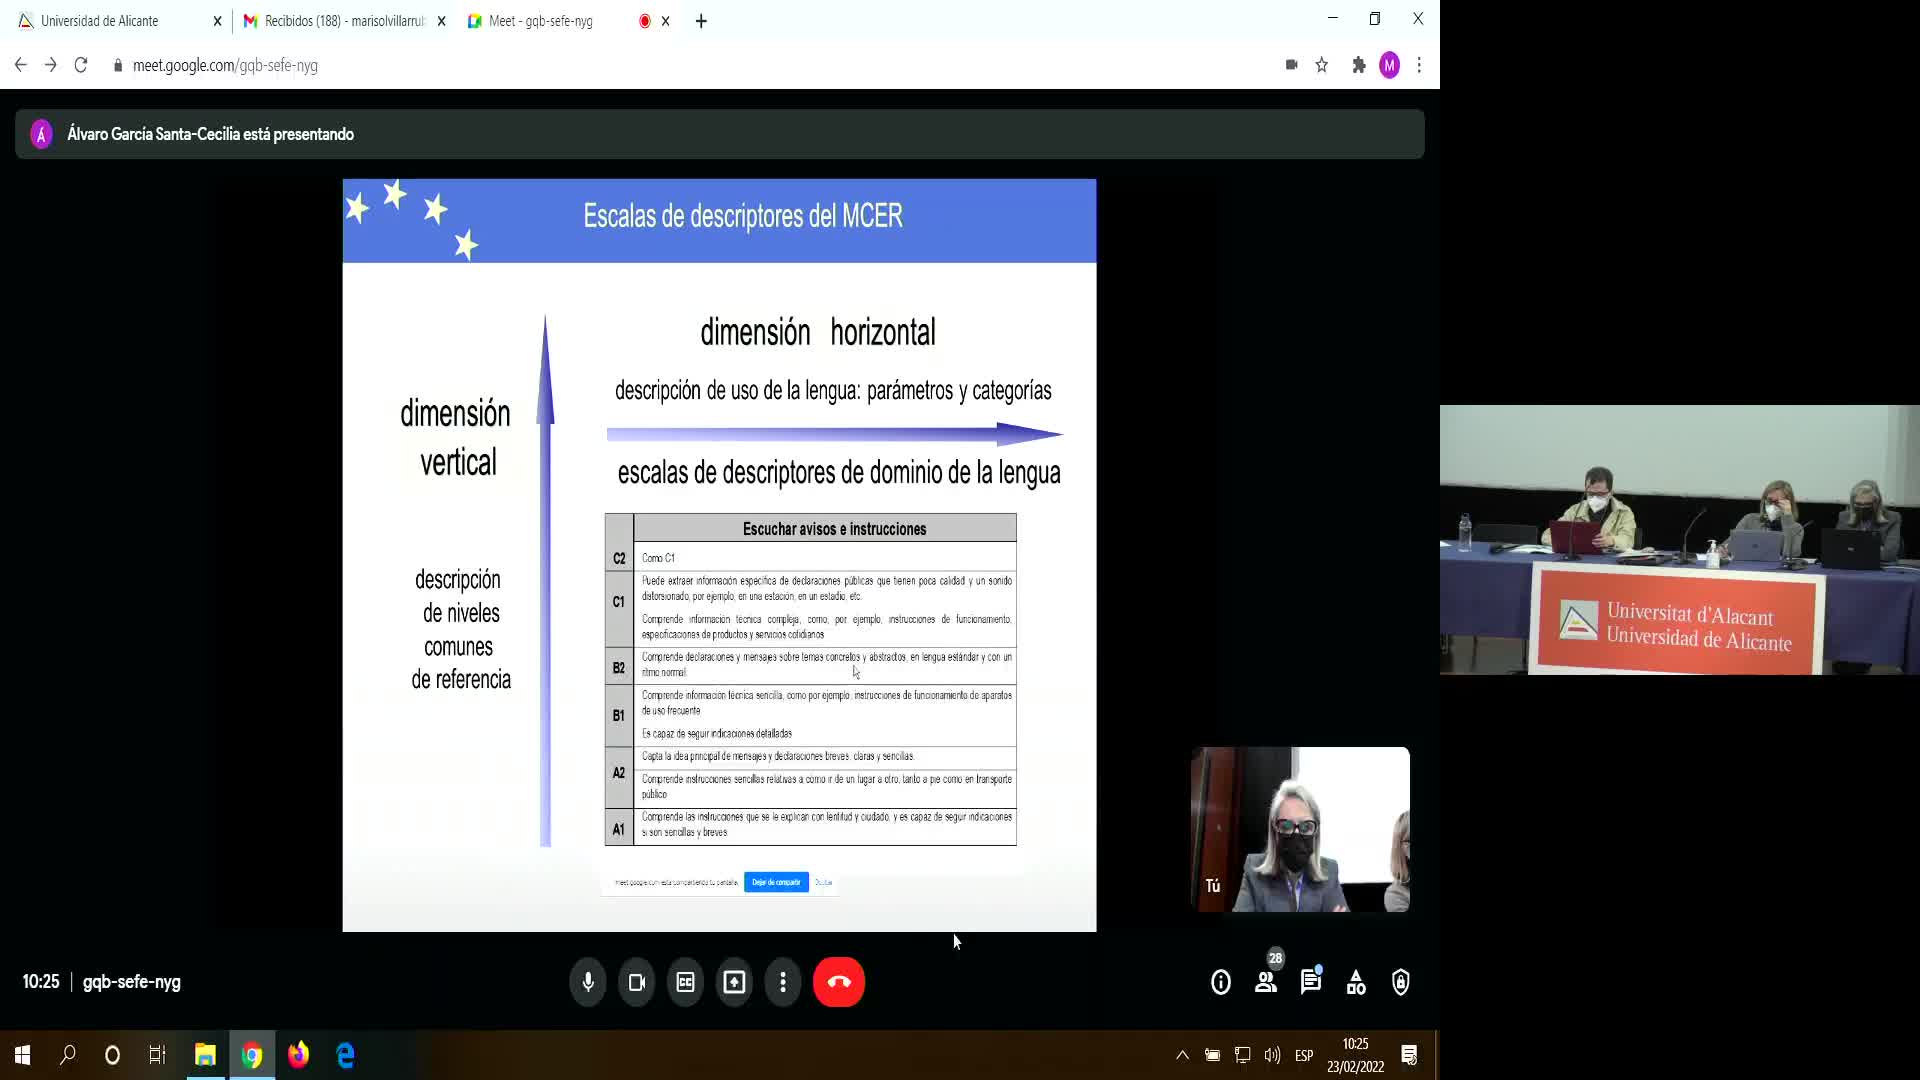The width and height of the screenshot is (1920, 1080).
Task: Show participants list with 28 badge
Action: point(1266,982)
